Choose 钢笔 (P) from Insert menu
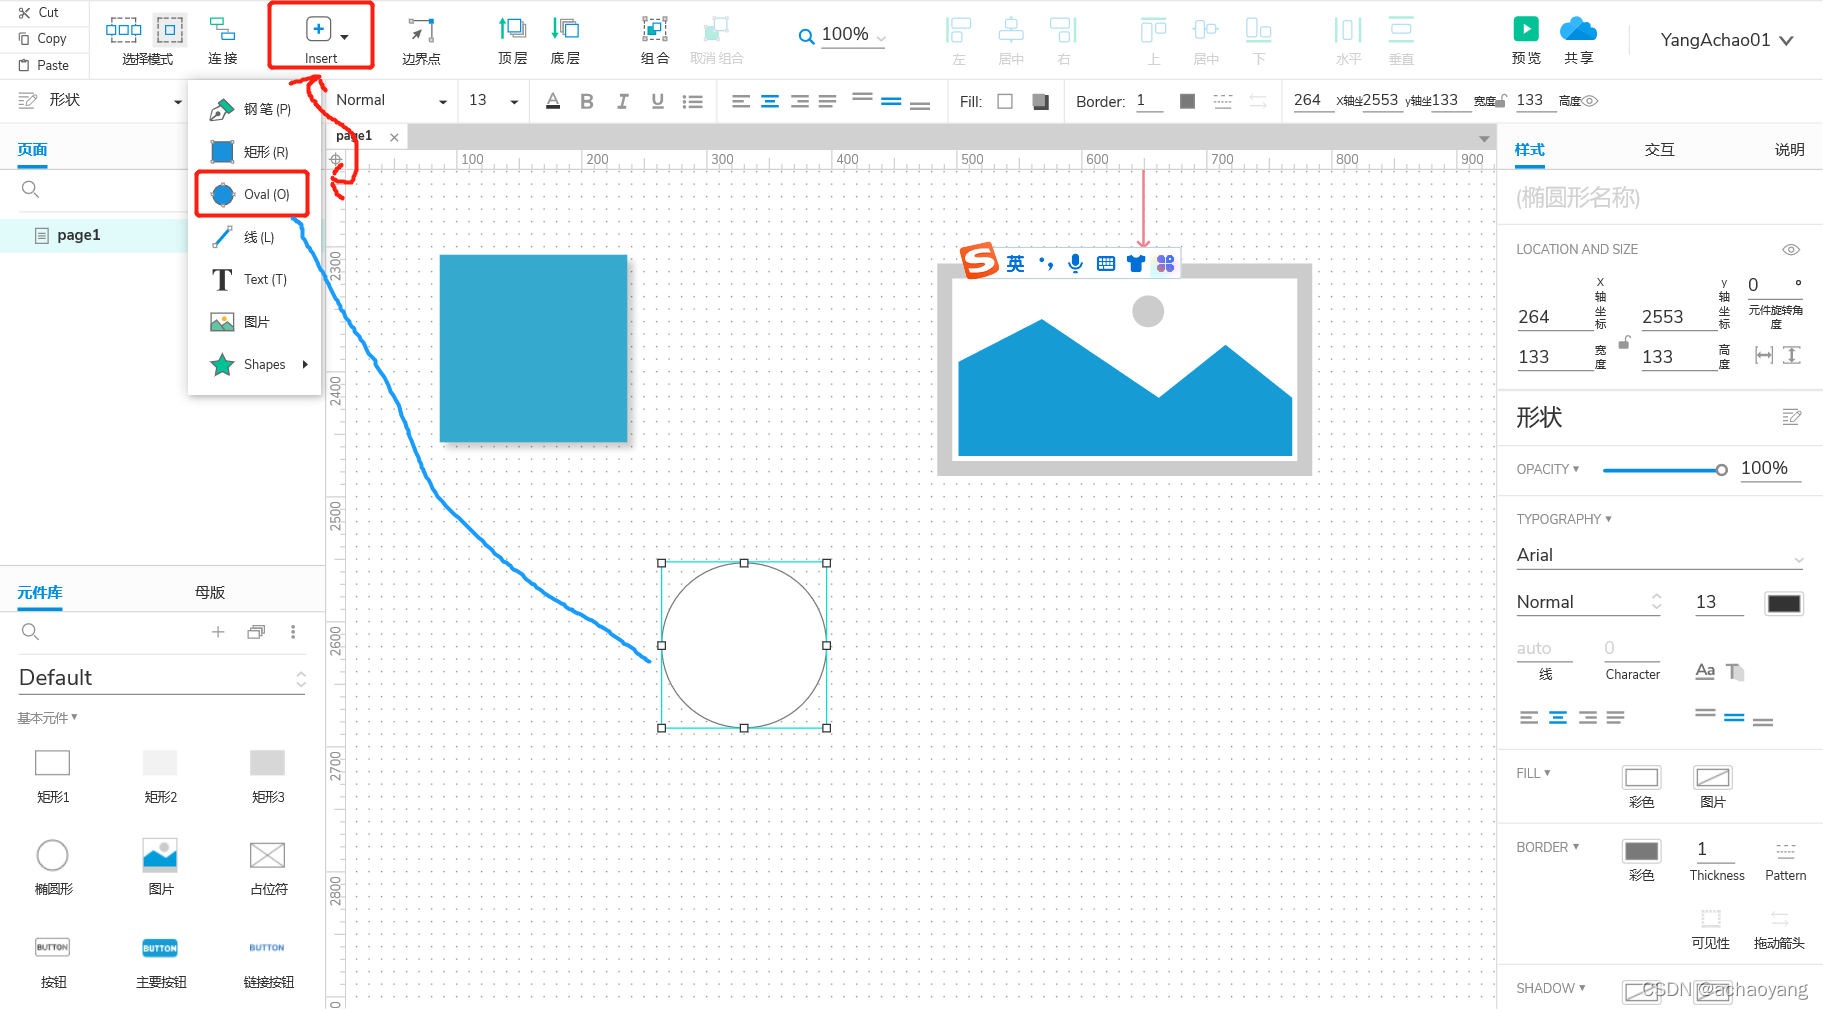 pos(254,109)
